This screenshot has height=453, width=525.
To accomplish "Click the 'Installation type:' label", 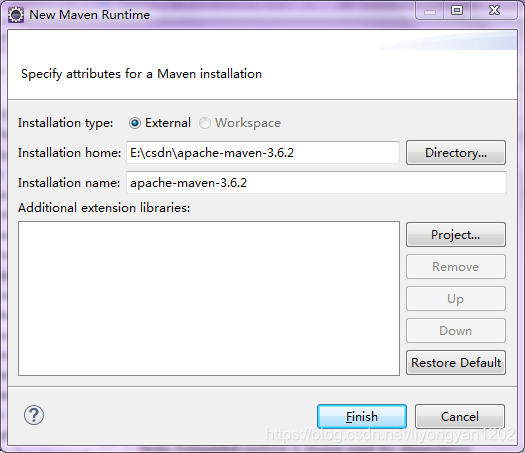I will pos(66,123).
